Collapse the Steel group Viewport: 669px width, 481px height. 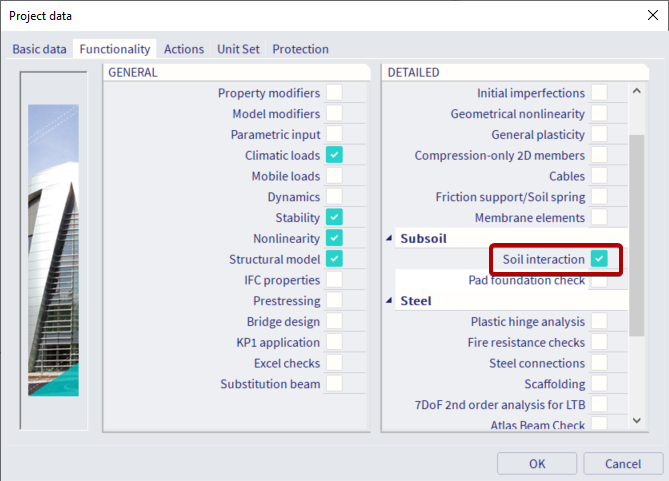click(x=389, y=300)
